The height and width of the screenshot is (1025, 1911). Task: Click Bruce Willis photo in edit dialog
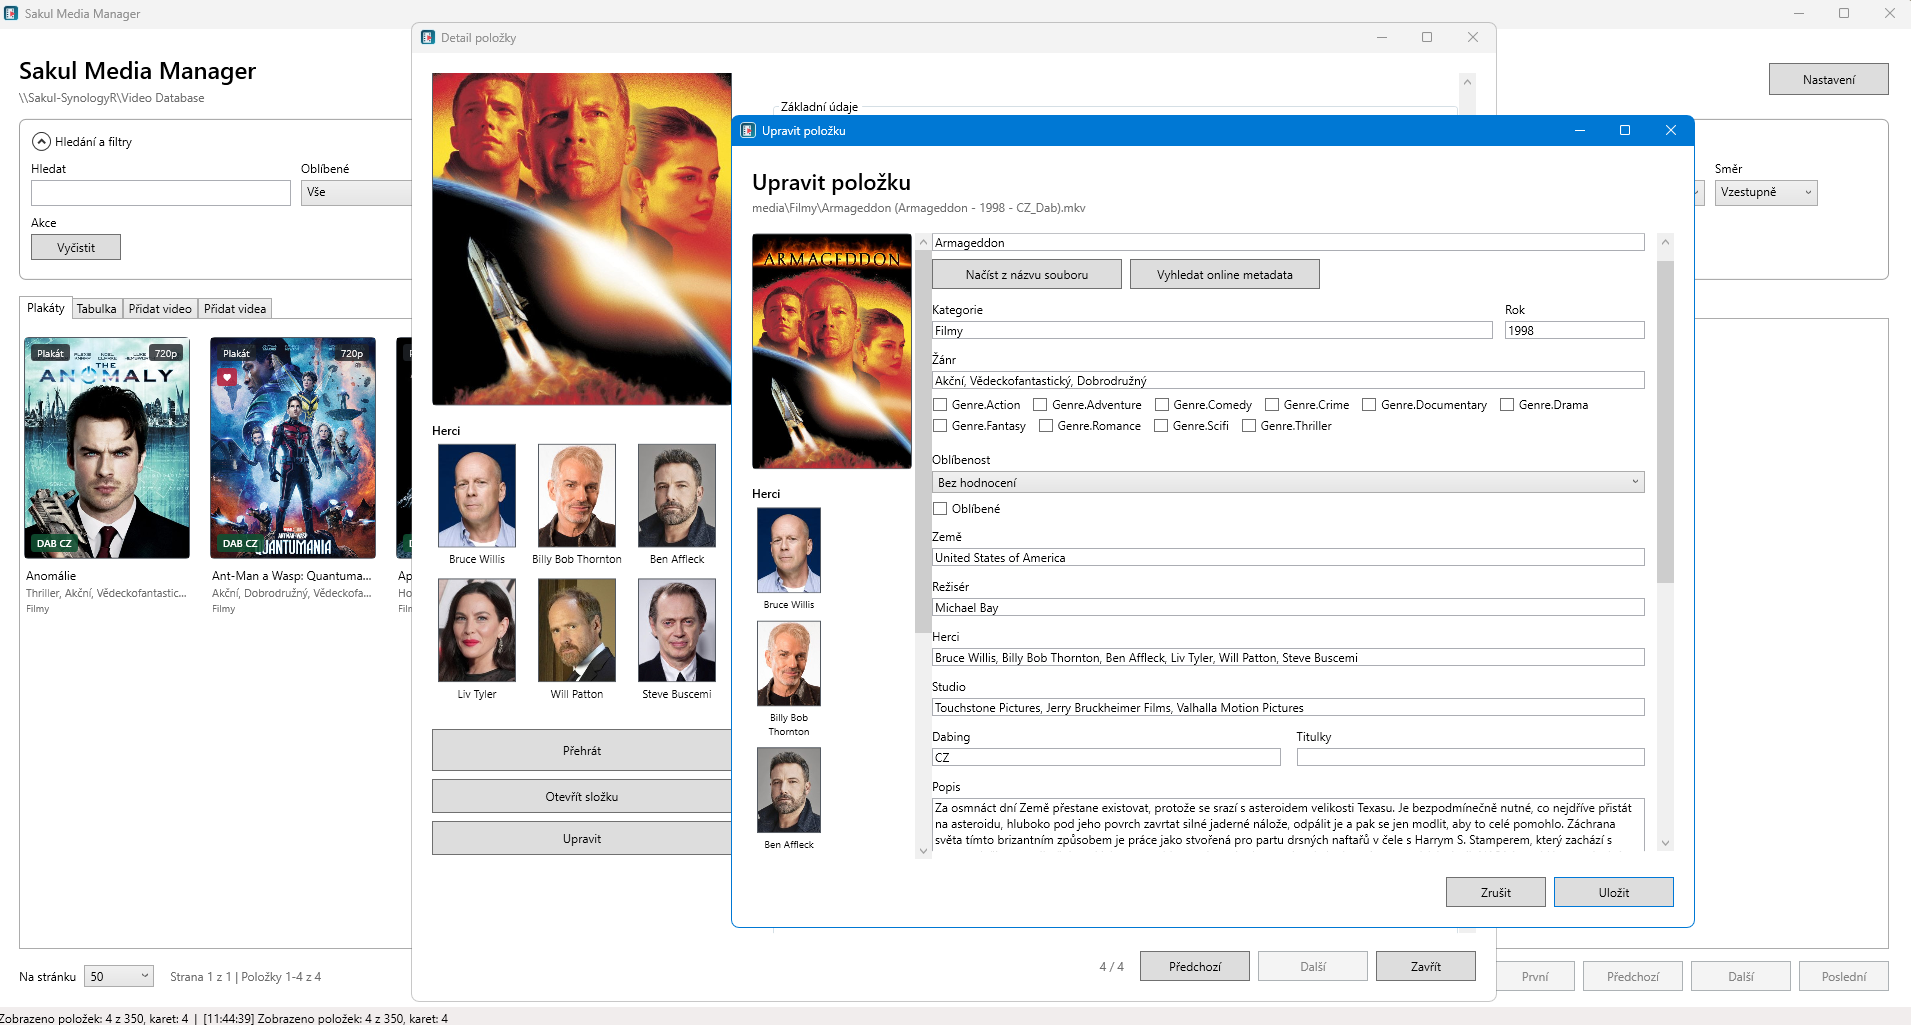pos(789,550)
